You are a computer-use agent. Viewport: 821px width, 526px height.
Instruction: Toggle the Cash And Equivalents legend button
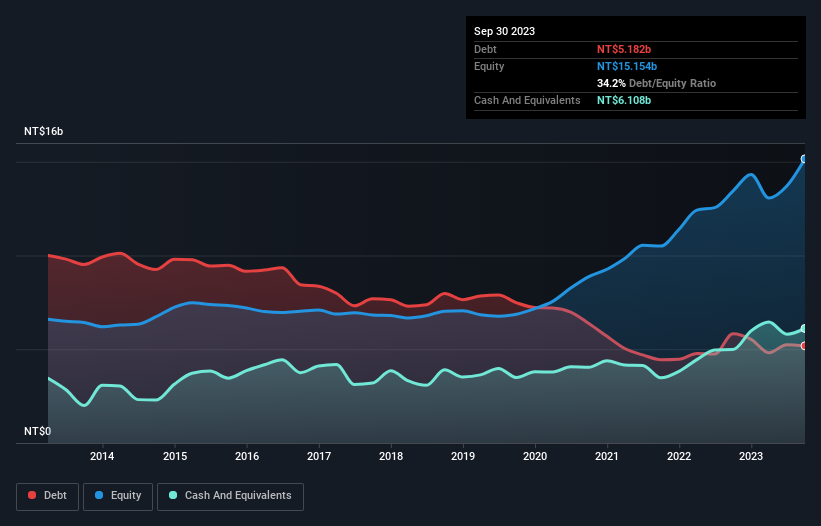coord(230,496)
